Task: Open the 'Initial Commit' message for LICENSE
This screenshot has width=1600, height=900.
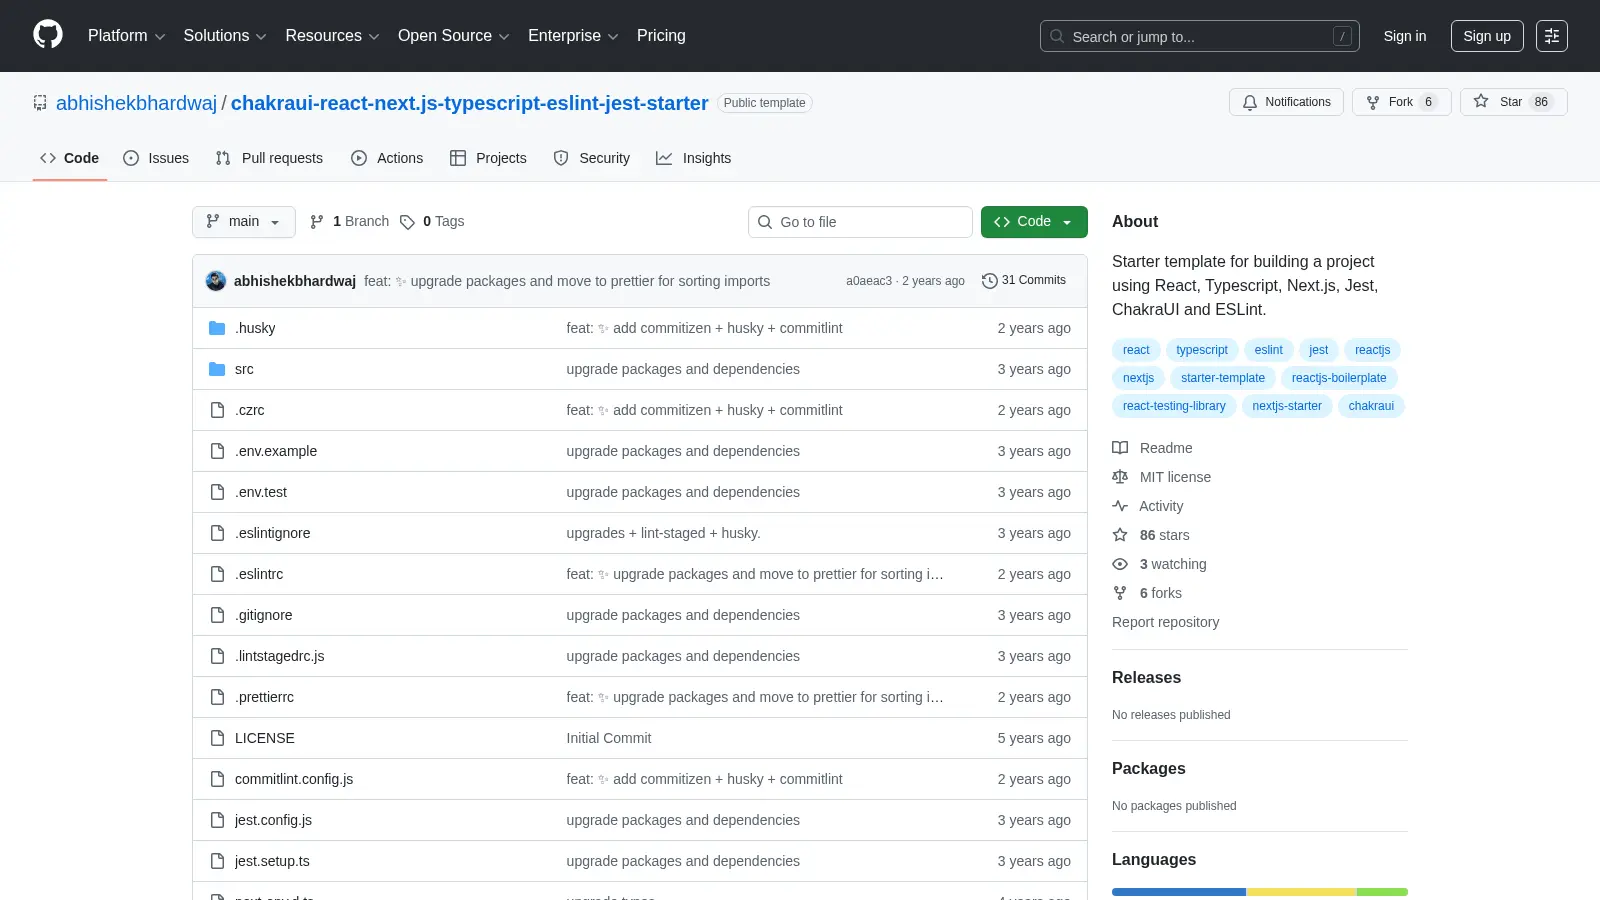Action: pyautogui.click(x=609, y=738)
